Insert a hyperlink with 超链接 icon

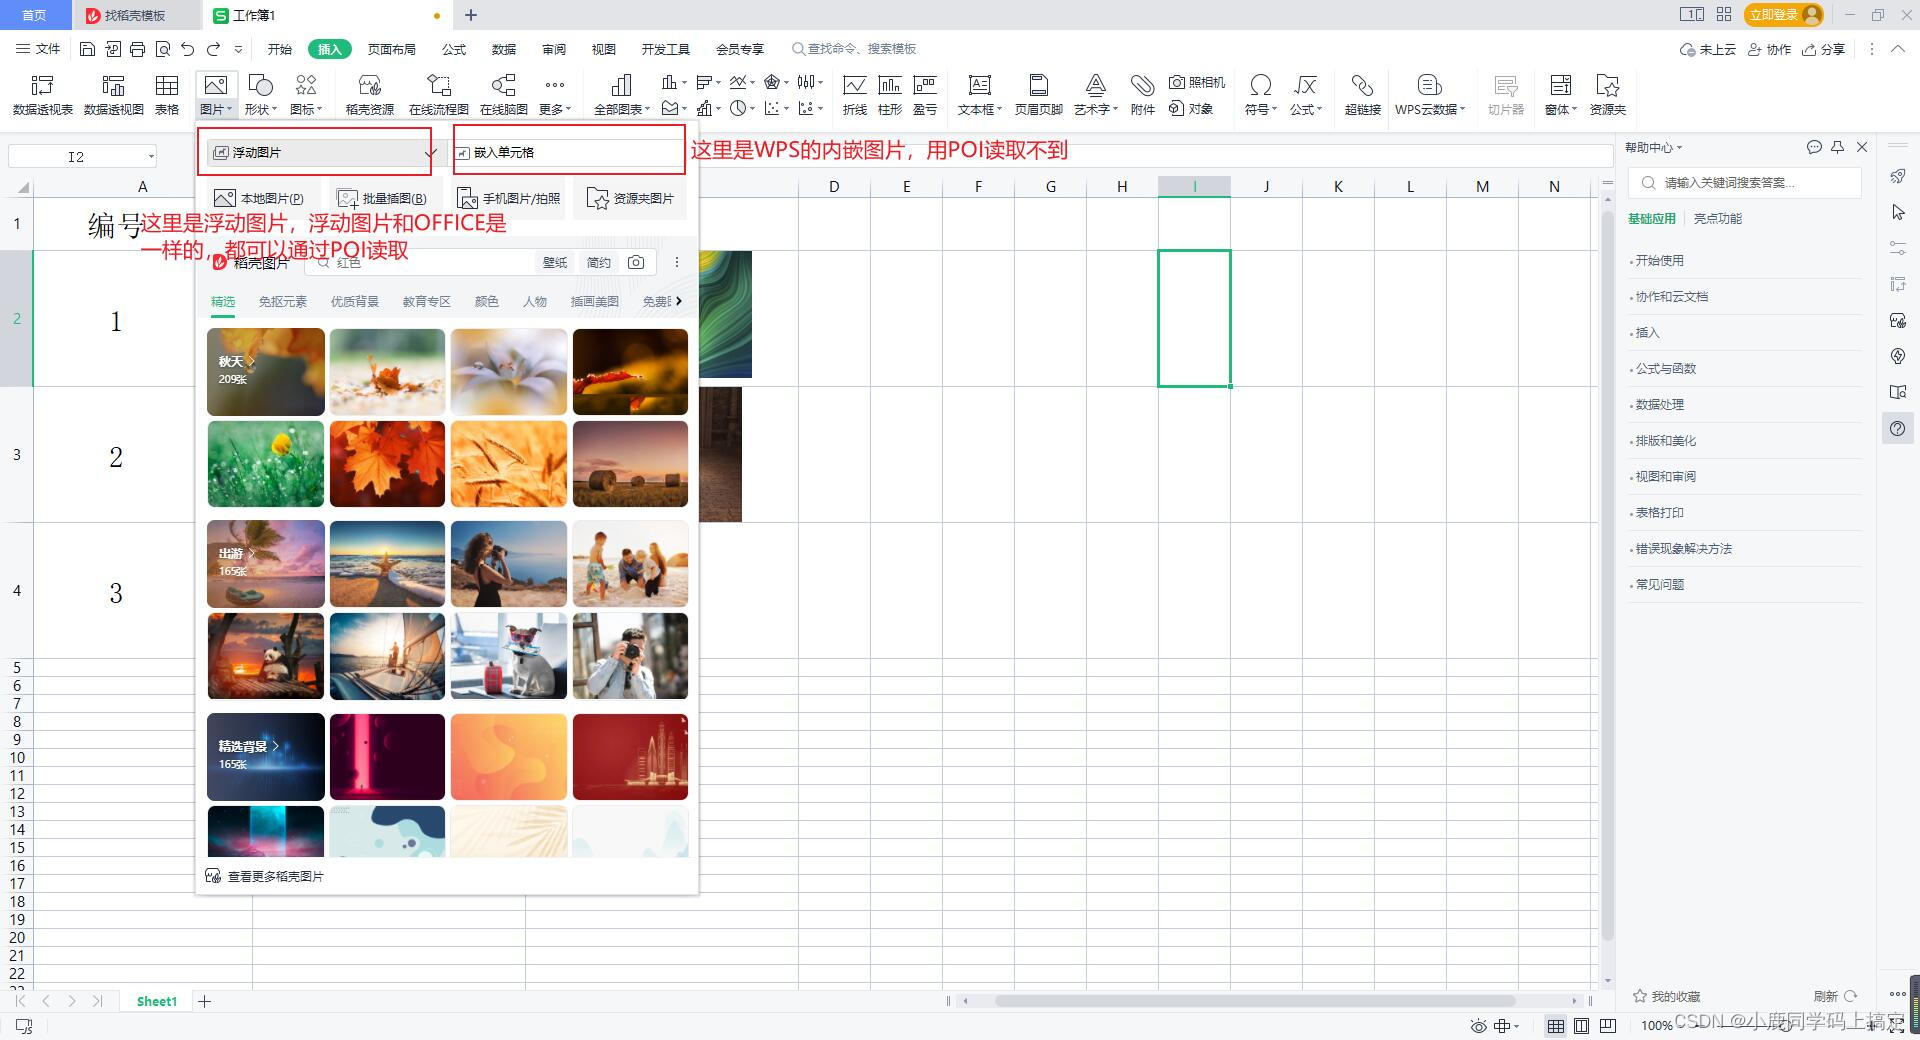coord(1362,94)
